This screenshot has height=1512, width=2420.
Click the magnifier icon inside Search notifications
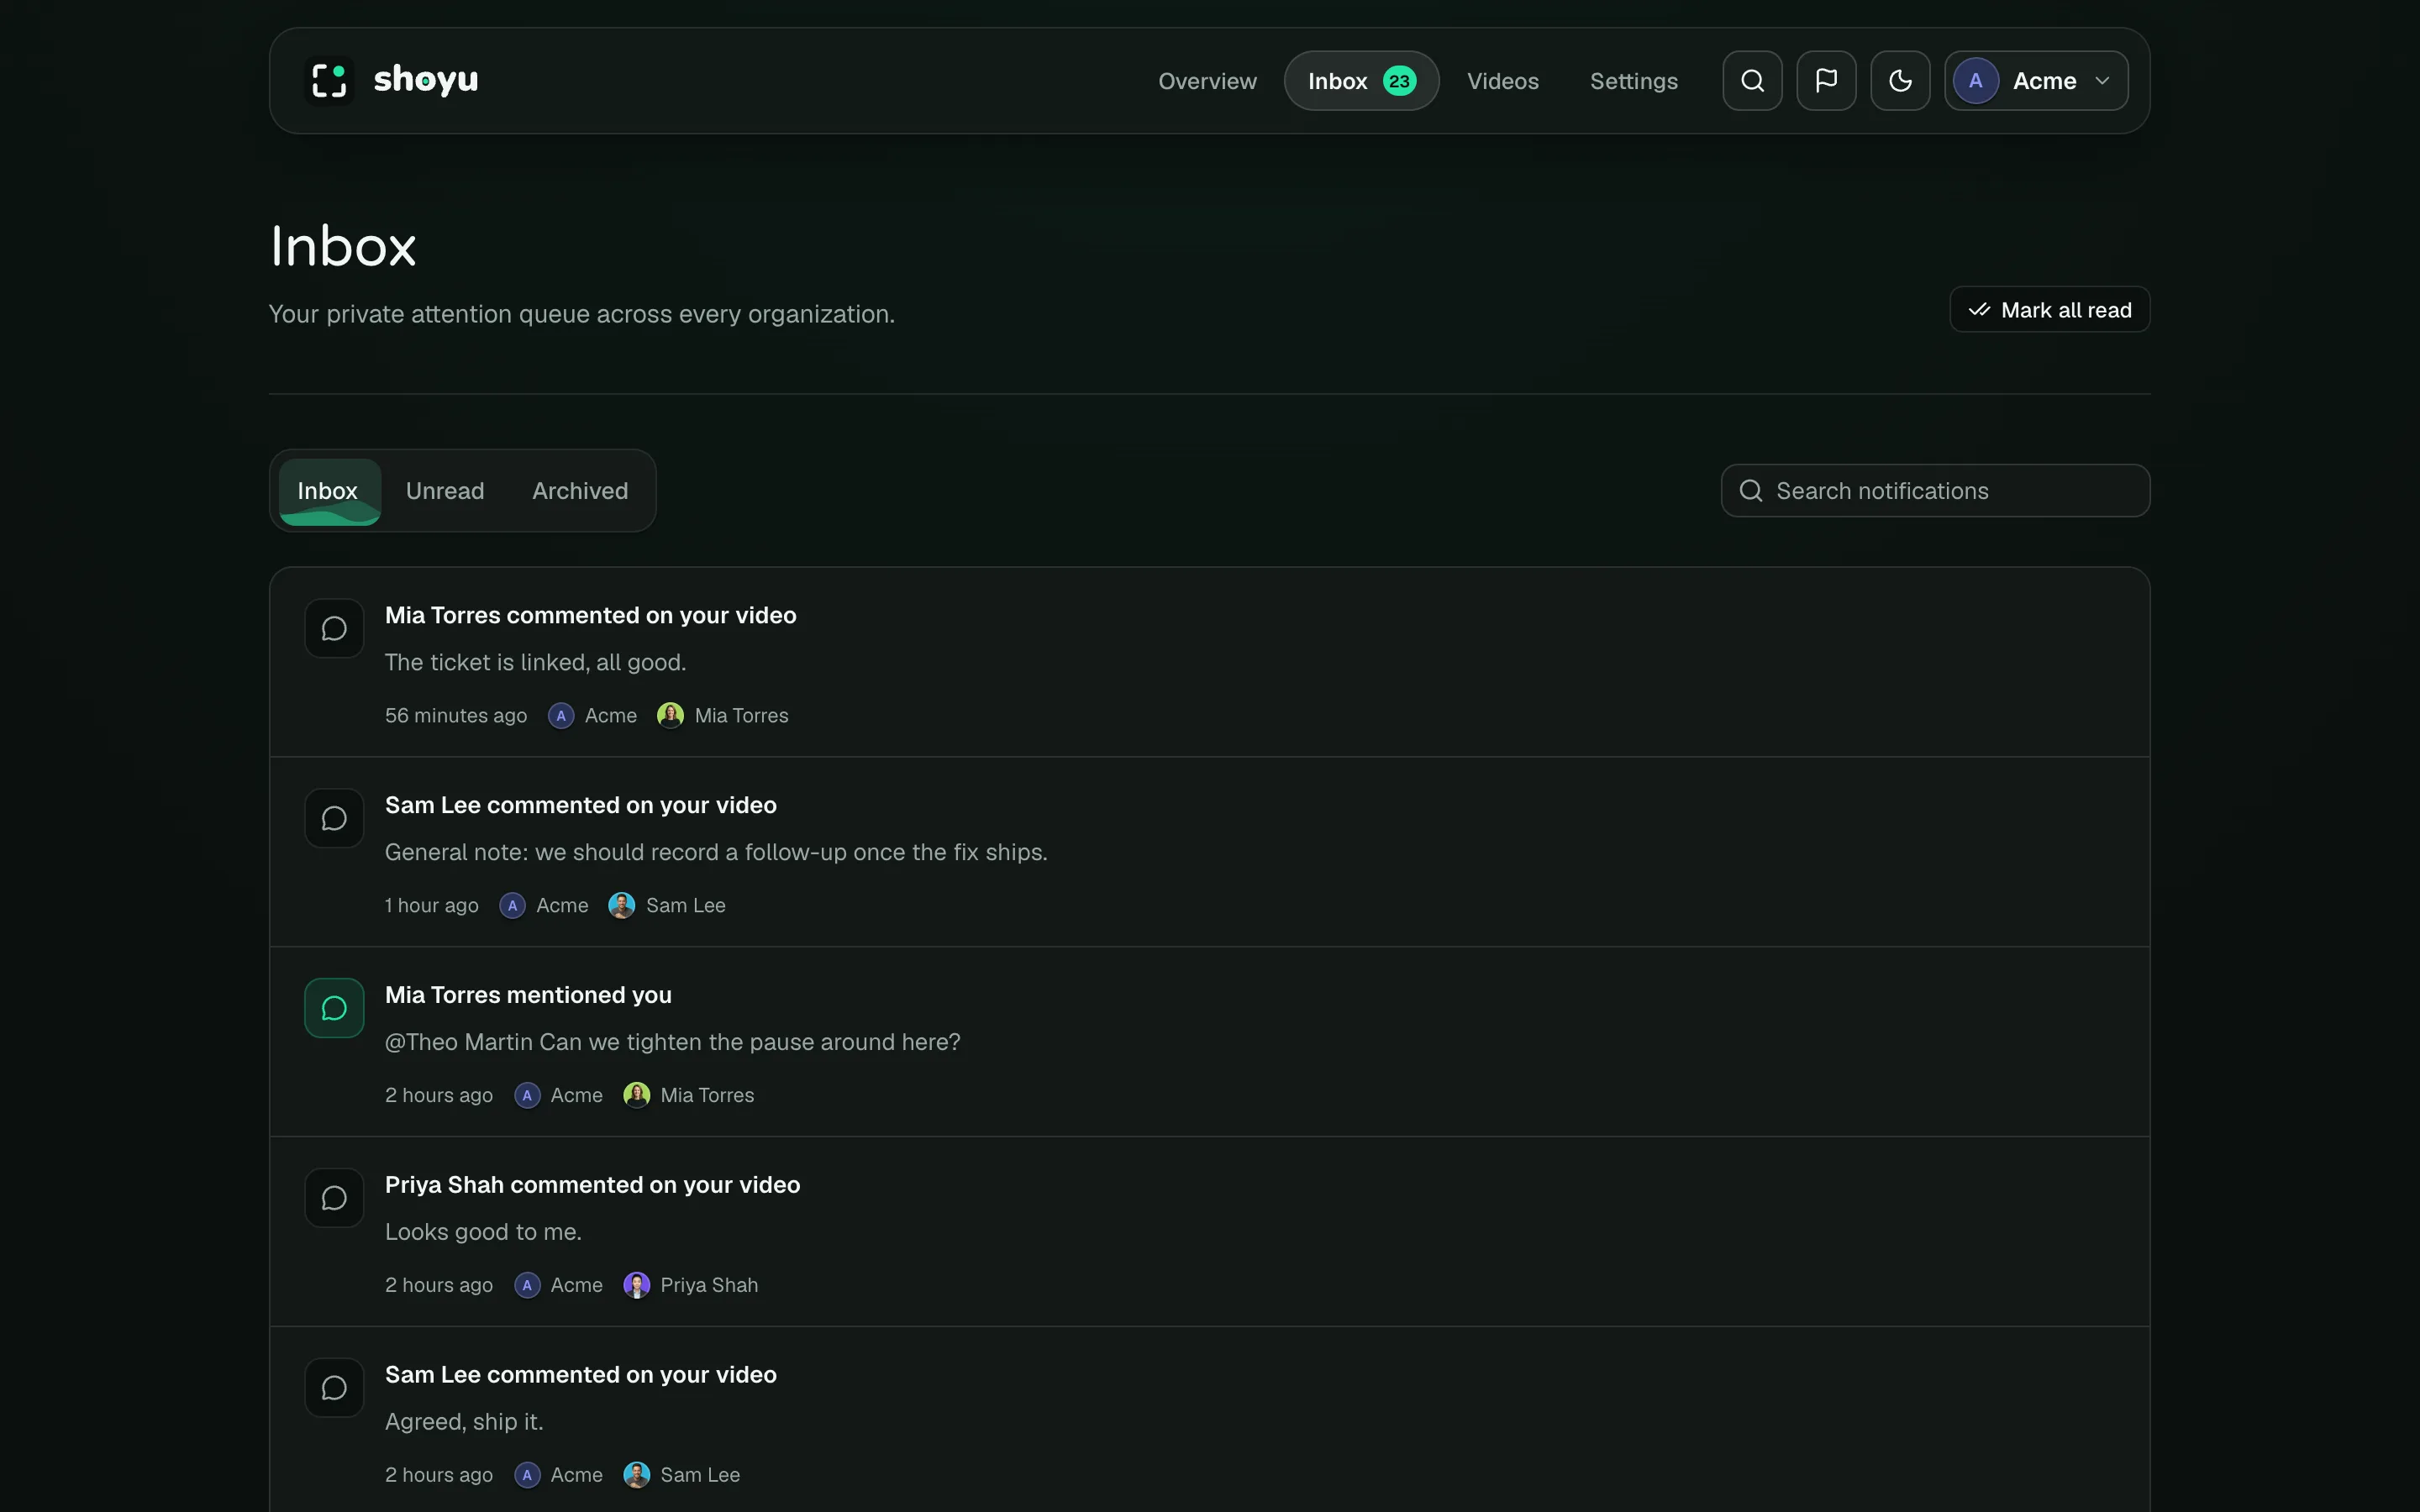[1751, 491]
